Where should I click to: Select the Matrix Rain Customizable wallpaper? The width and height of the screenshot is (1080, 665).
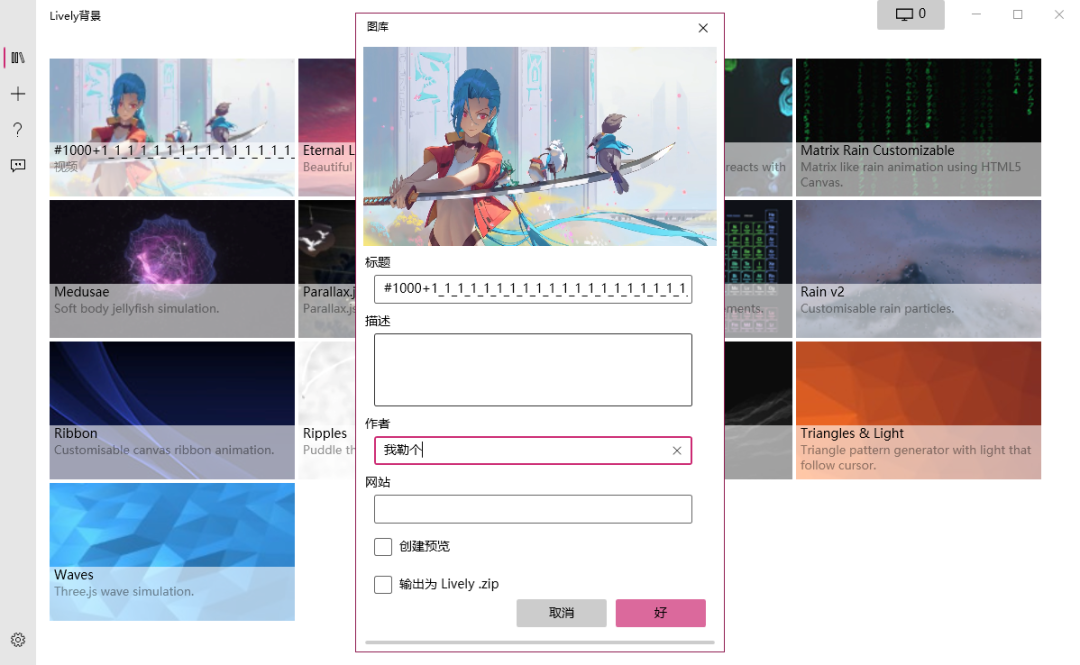[918, 127]
